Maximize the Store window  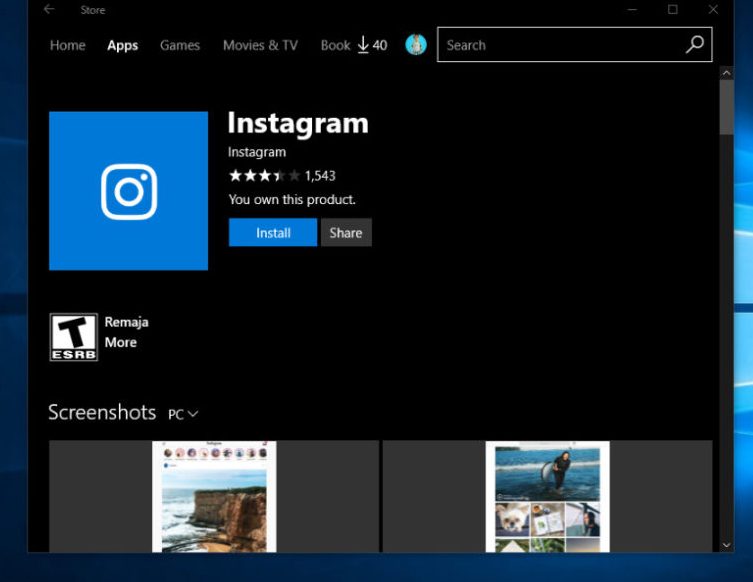click(x=673, y=9)
